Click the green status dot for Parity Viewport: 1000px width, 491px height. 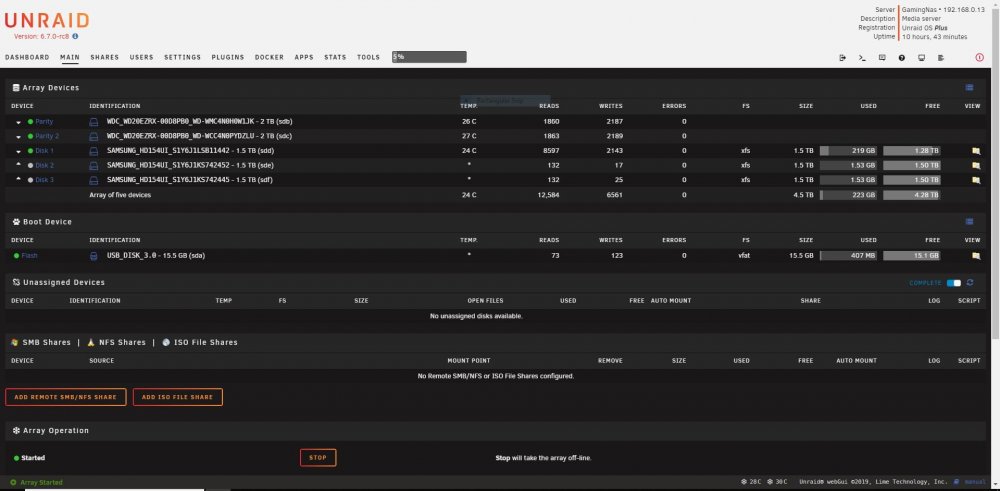[30, 121]
